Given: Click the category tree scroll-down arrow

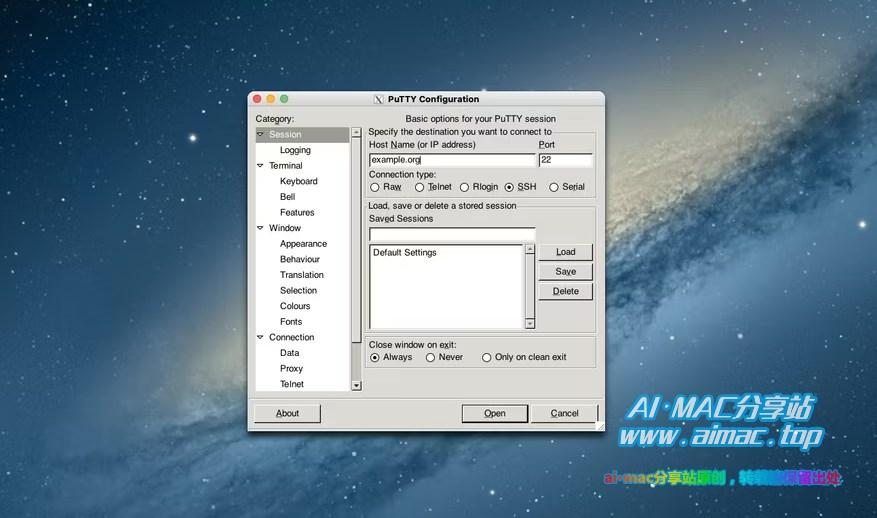Looking at the screenshot, I should click(x=356, y=386).
